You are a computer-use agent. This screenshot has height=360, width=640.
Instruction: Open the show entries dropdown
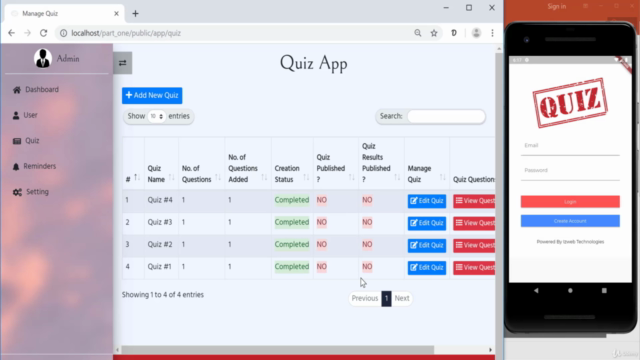(156, 116)
